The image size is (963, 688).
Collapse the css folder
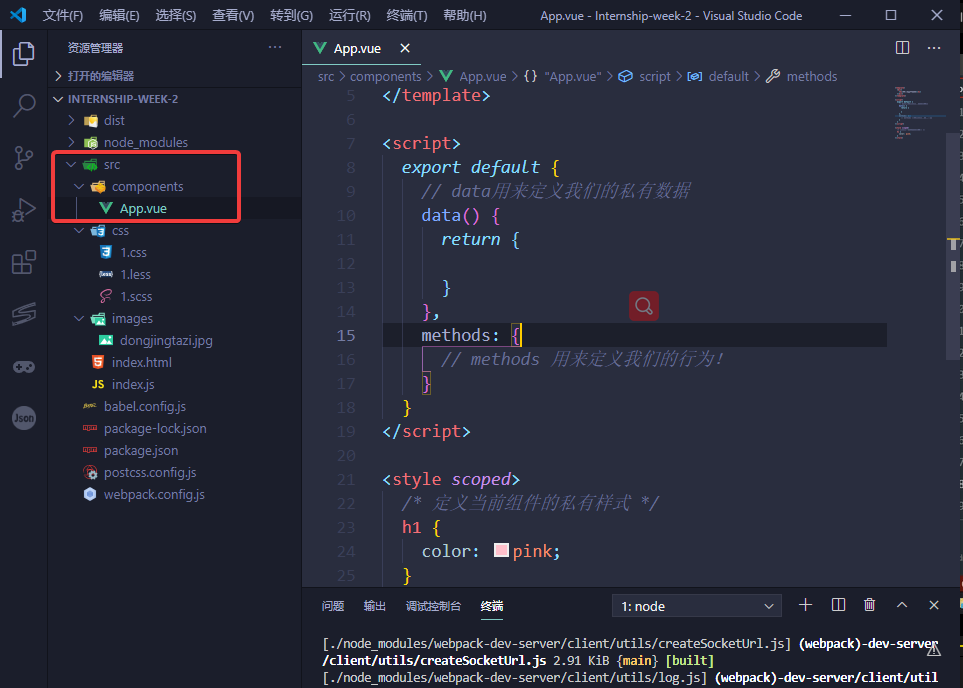[x=175, y=230]
